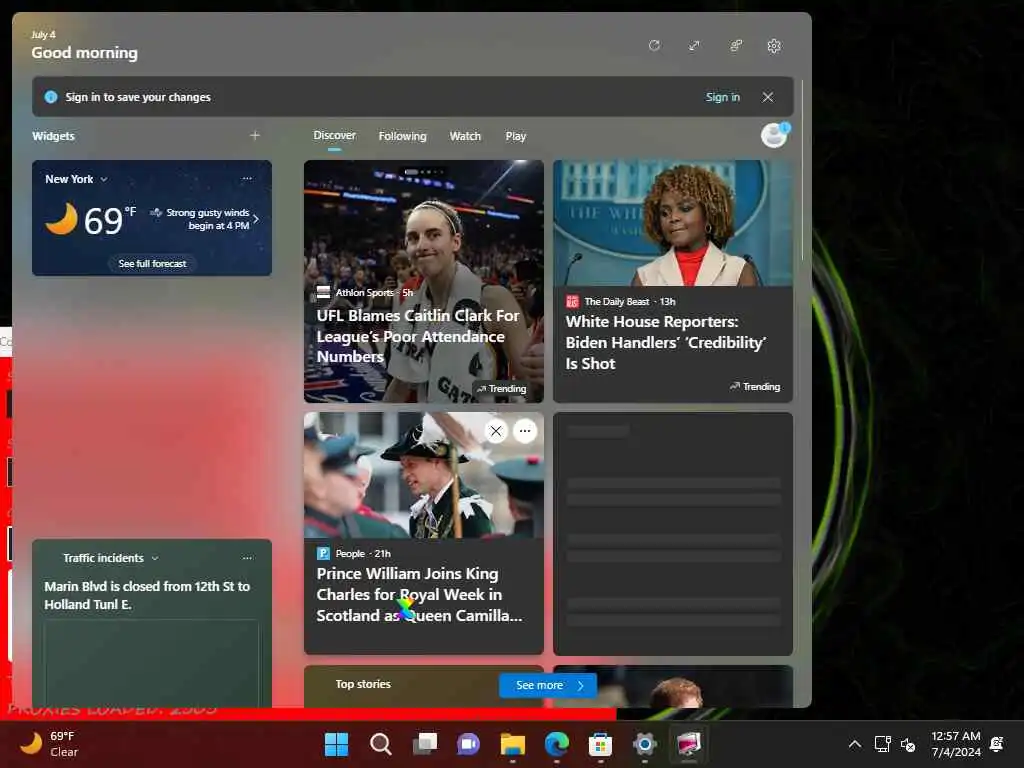This screenshot has height=768, width=1024.
Task: Click the widgets board vertical scrollbar
Action: tap(803, 170)
